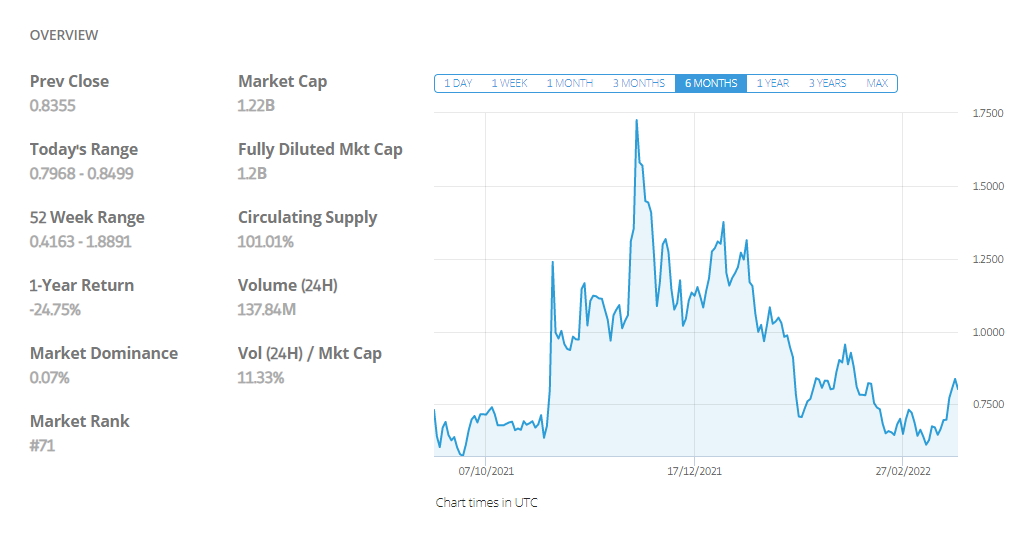Click the 1.0000 price axis label
Viewport: 1036px width, 534px height.
988,332
